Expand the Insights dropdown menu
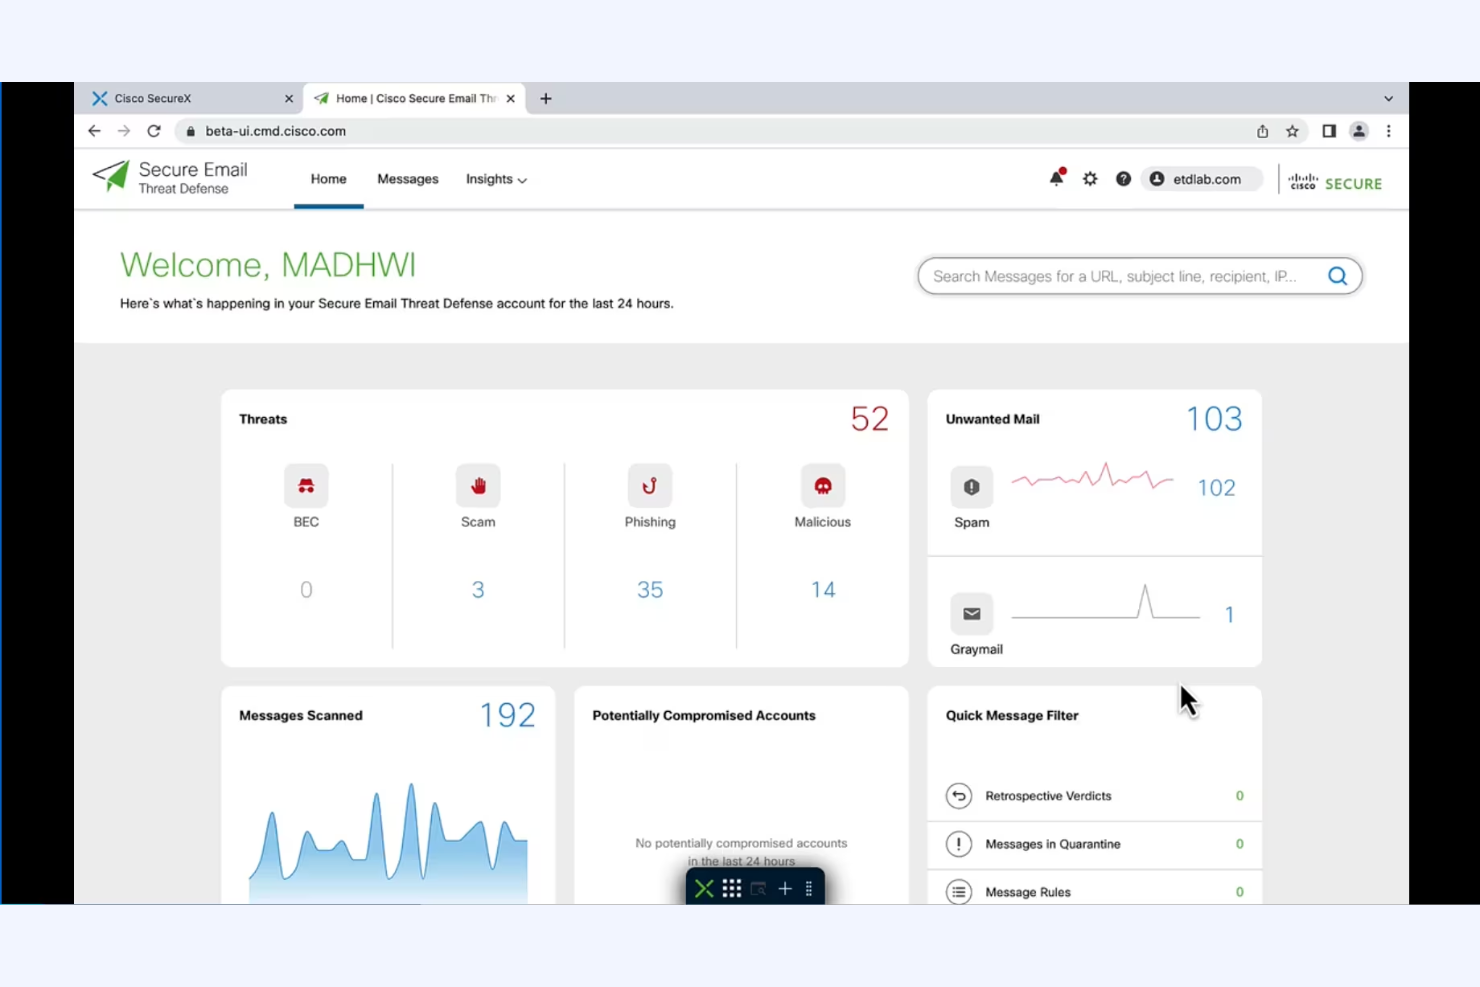 pyautogui.click(x=496, y=179)
